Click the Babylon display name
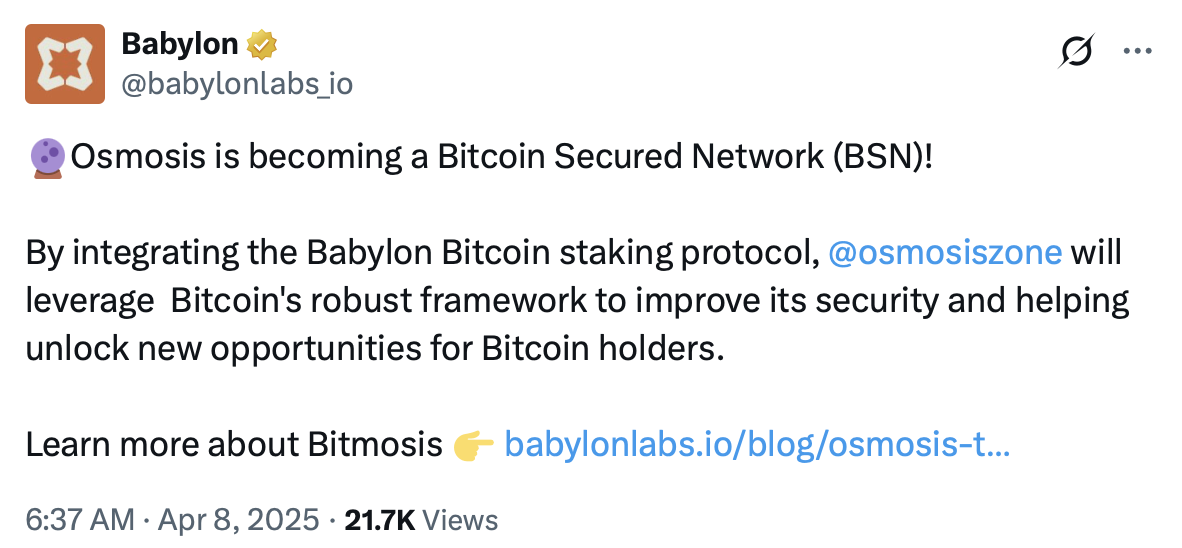This screenshot has width=1182, height=548. click(x=179, y=44)
